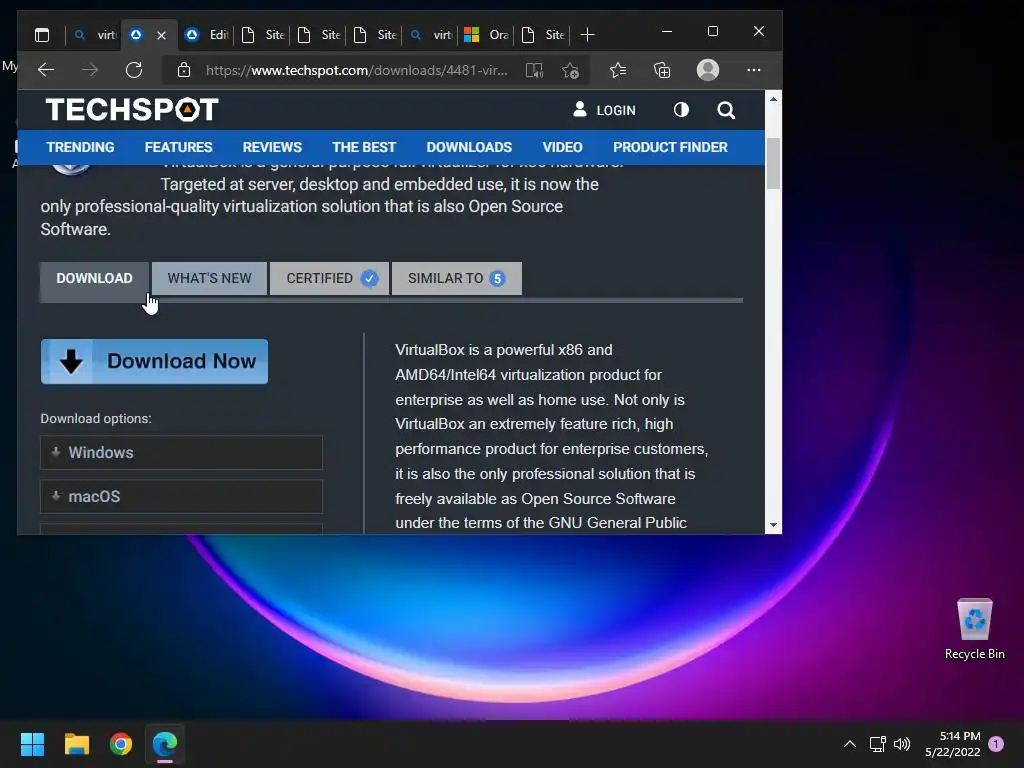The height and width of the screenshot is (768, 1024).
Task: Click the scrollbar up arrow
Action: 773,99
